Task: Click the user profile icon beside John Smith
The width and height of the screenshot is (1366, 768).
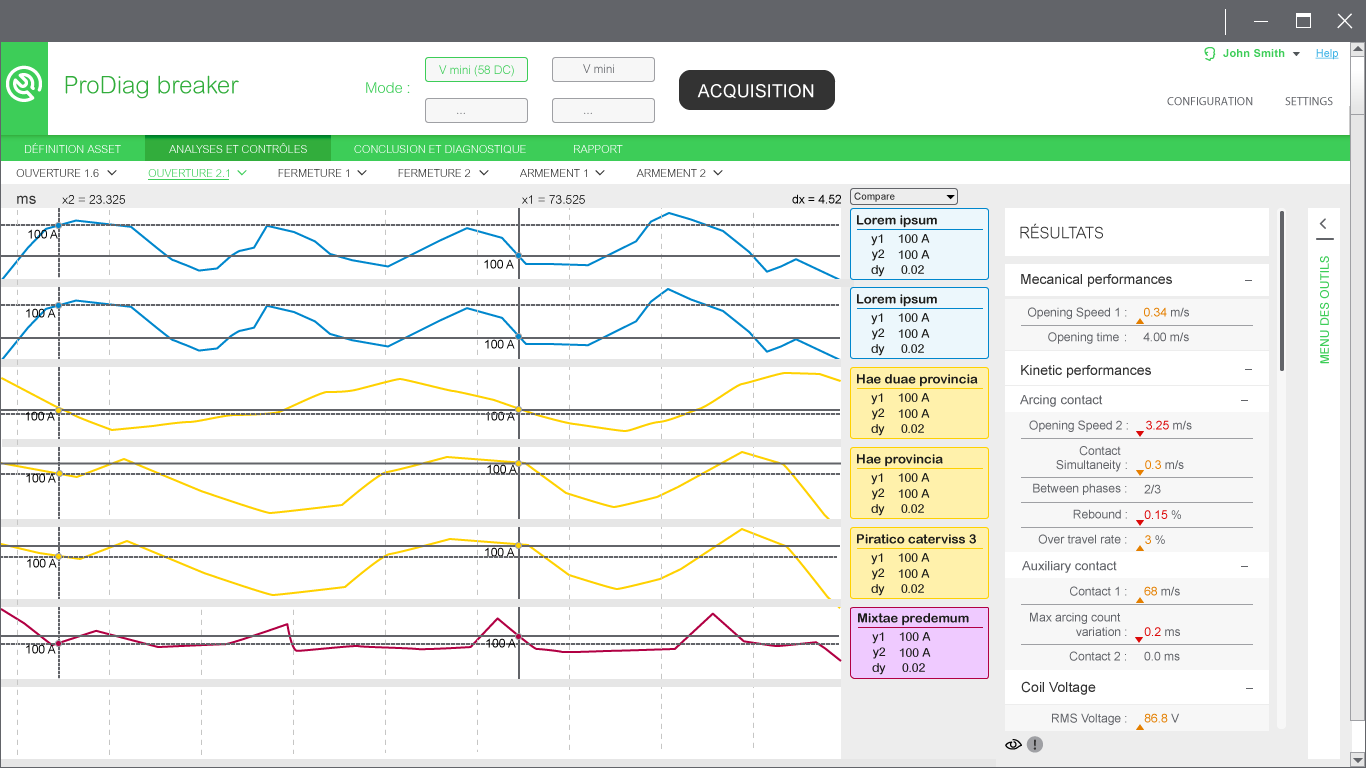Action: pos(1210,54)
